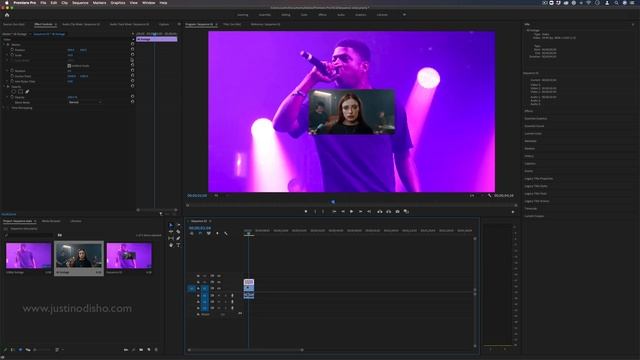Click the Go to Out button
Screen dimensions: 640x360
369,211
